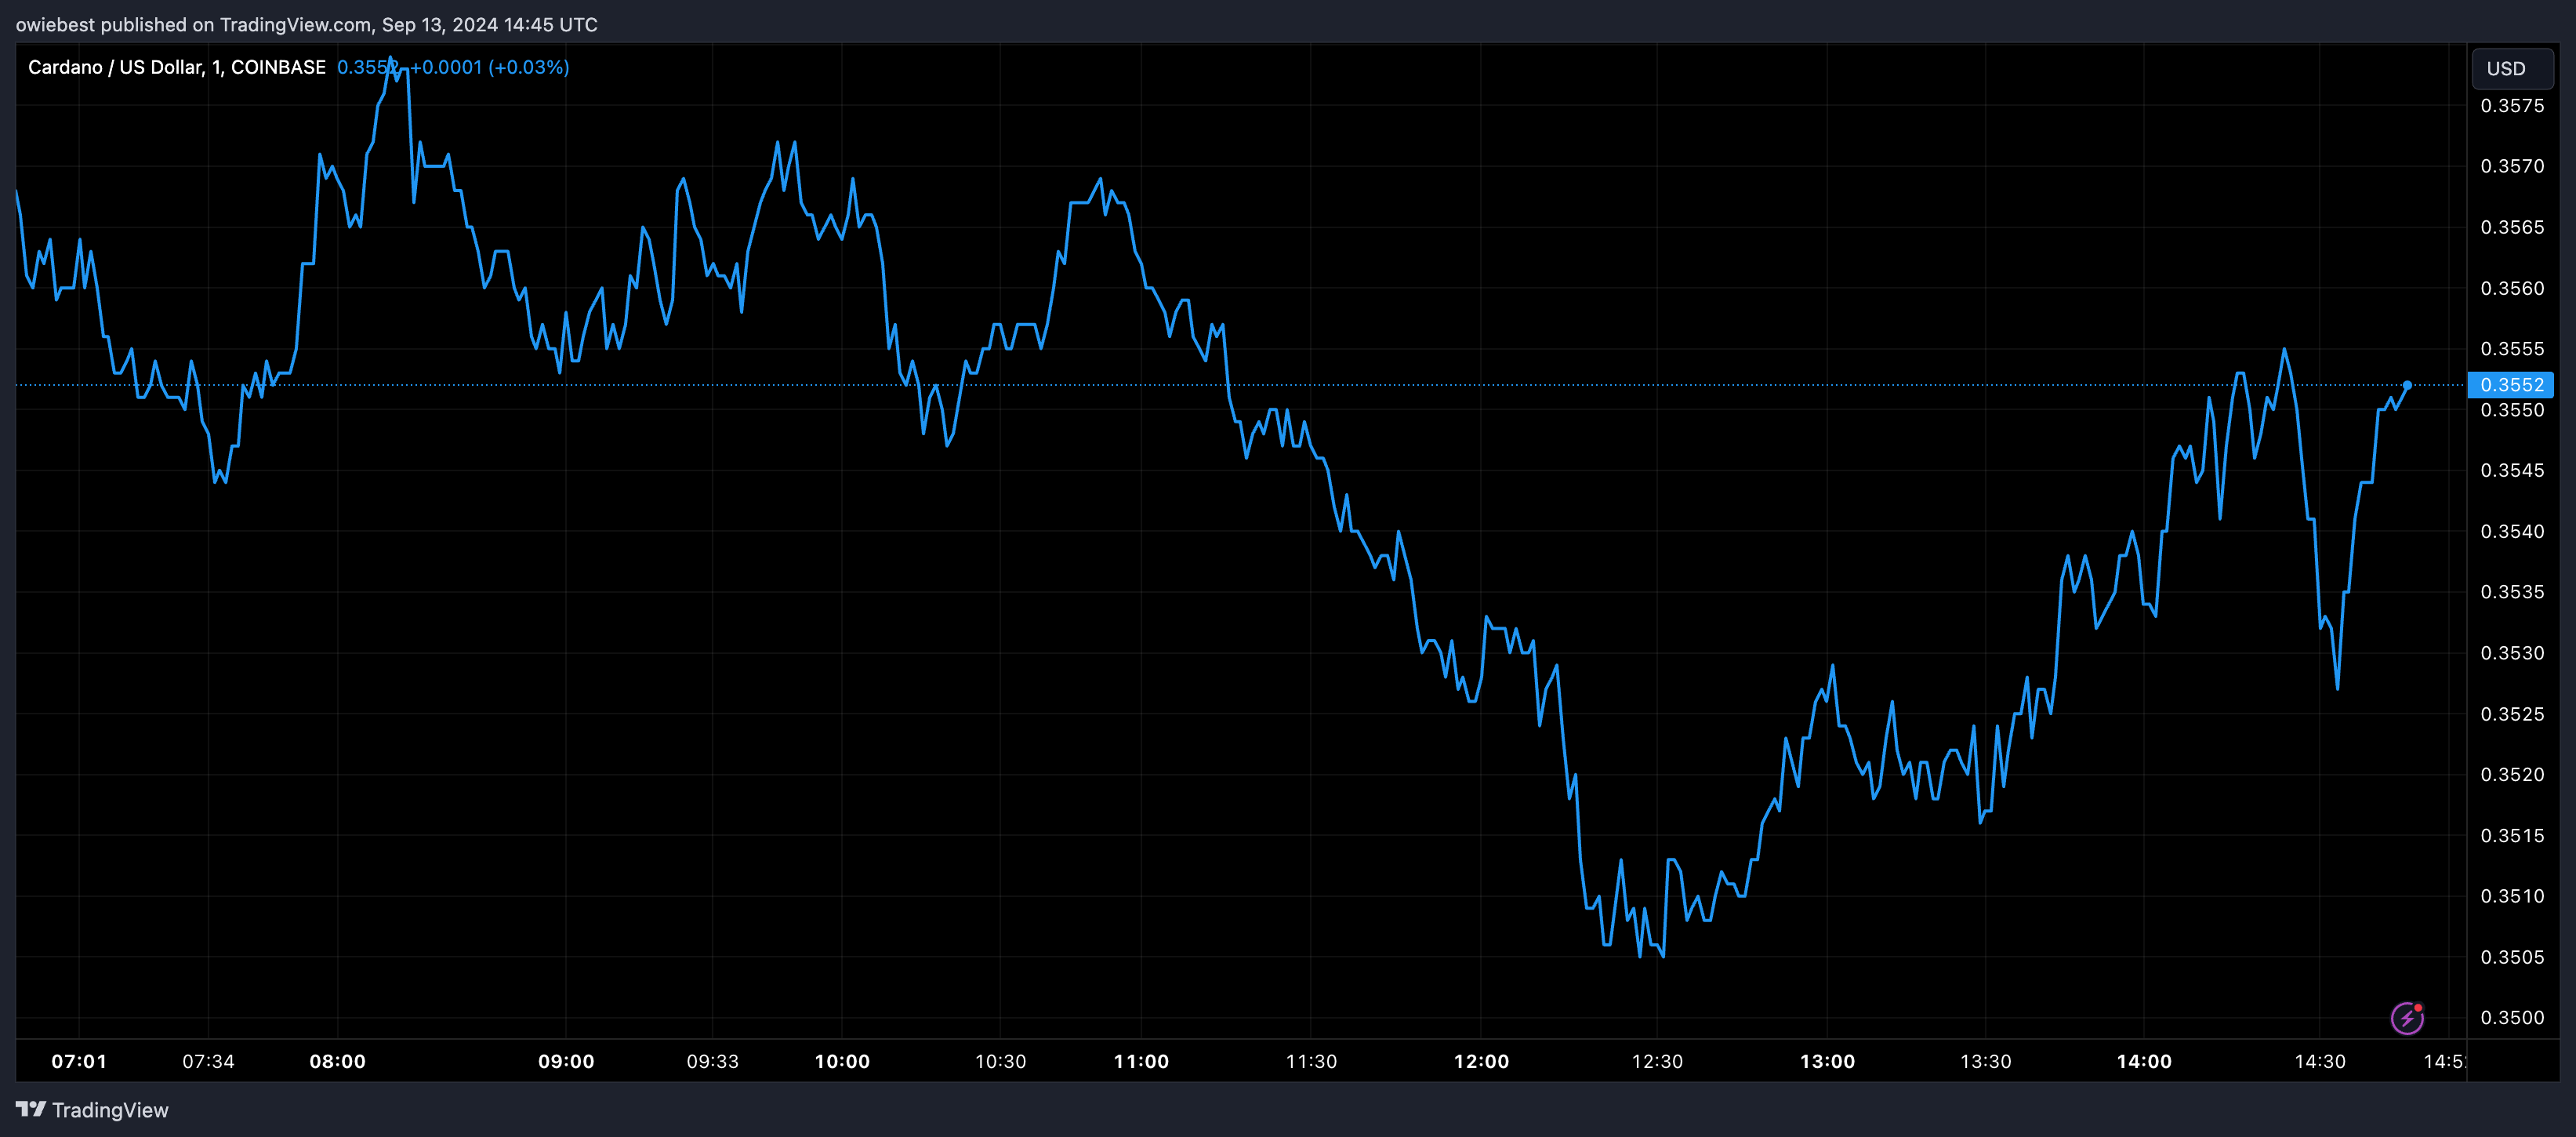The width and height of the screenshot is (2576, 1137).
Task: Click the 13:00 time axis label
Action: (x=1827, y=1061)
